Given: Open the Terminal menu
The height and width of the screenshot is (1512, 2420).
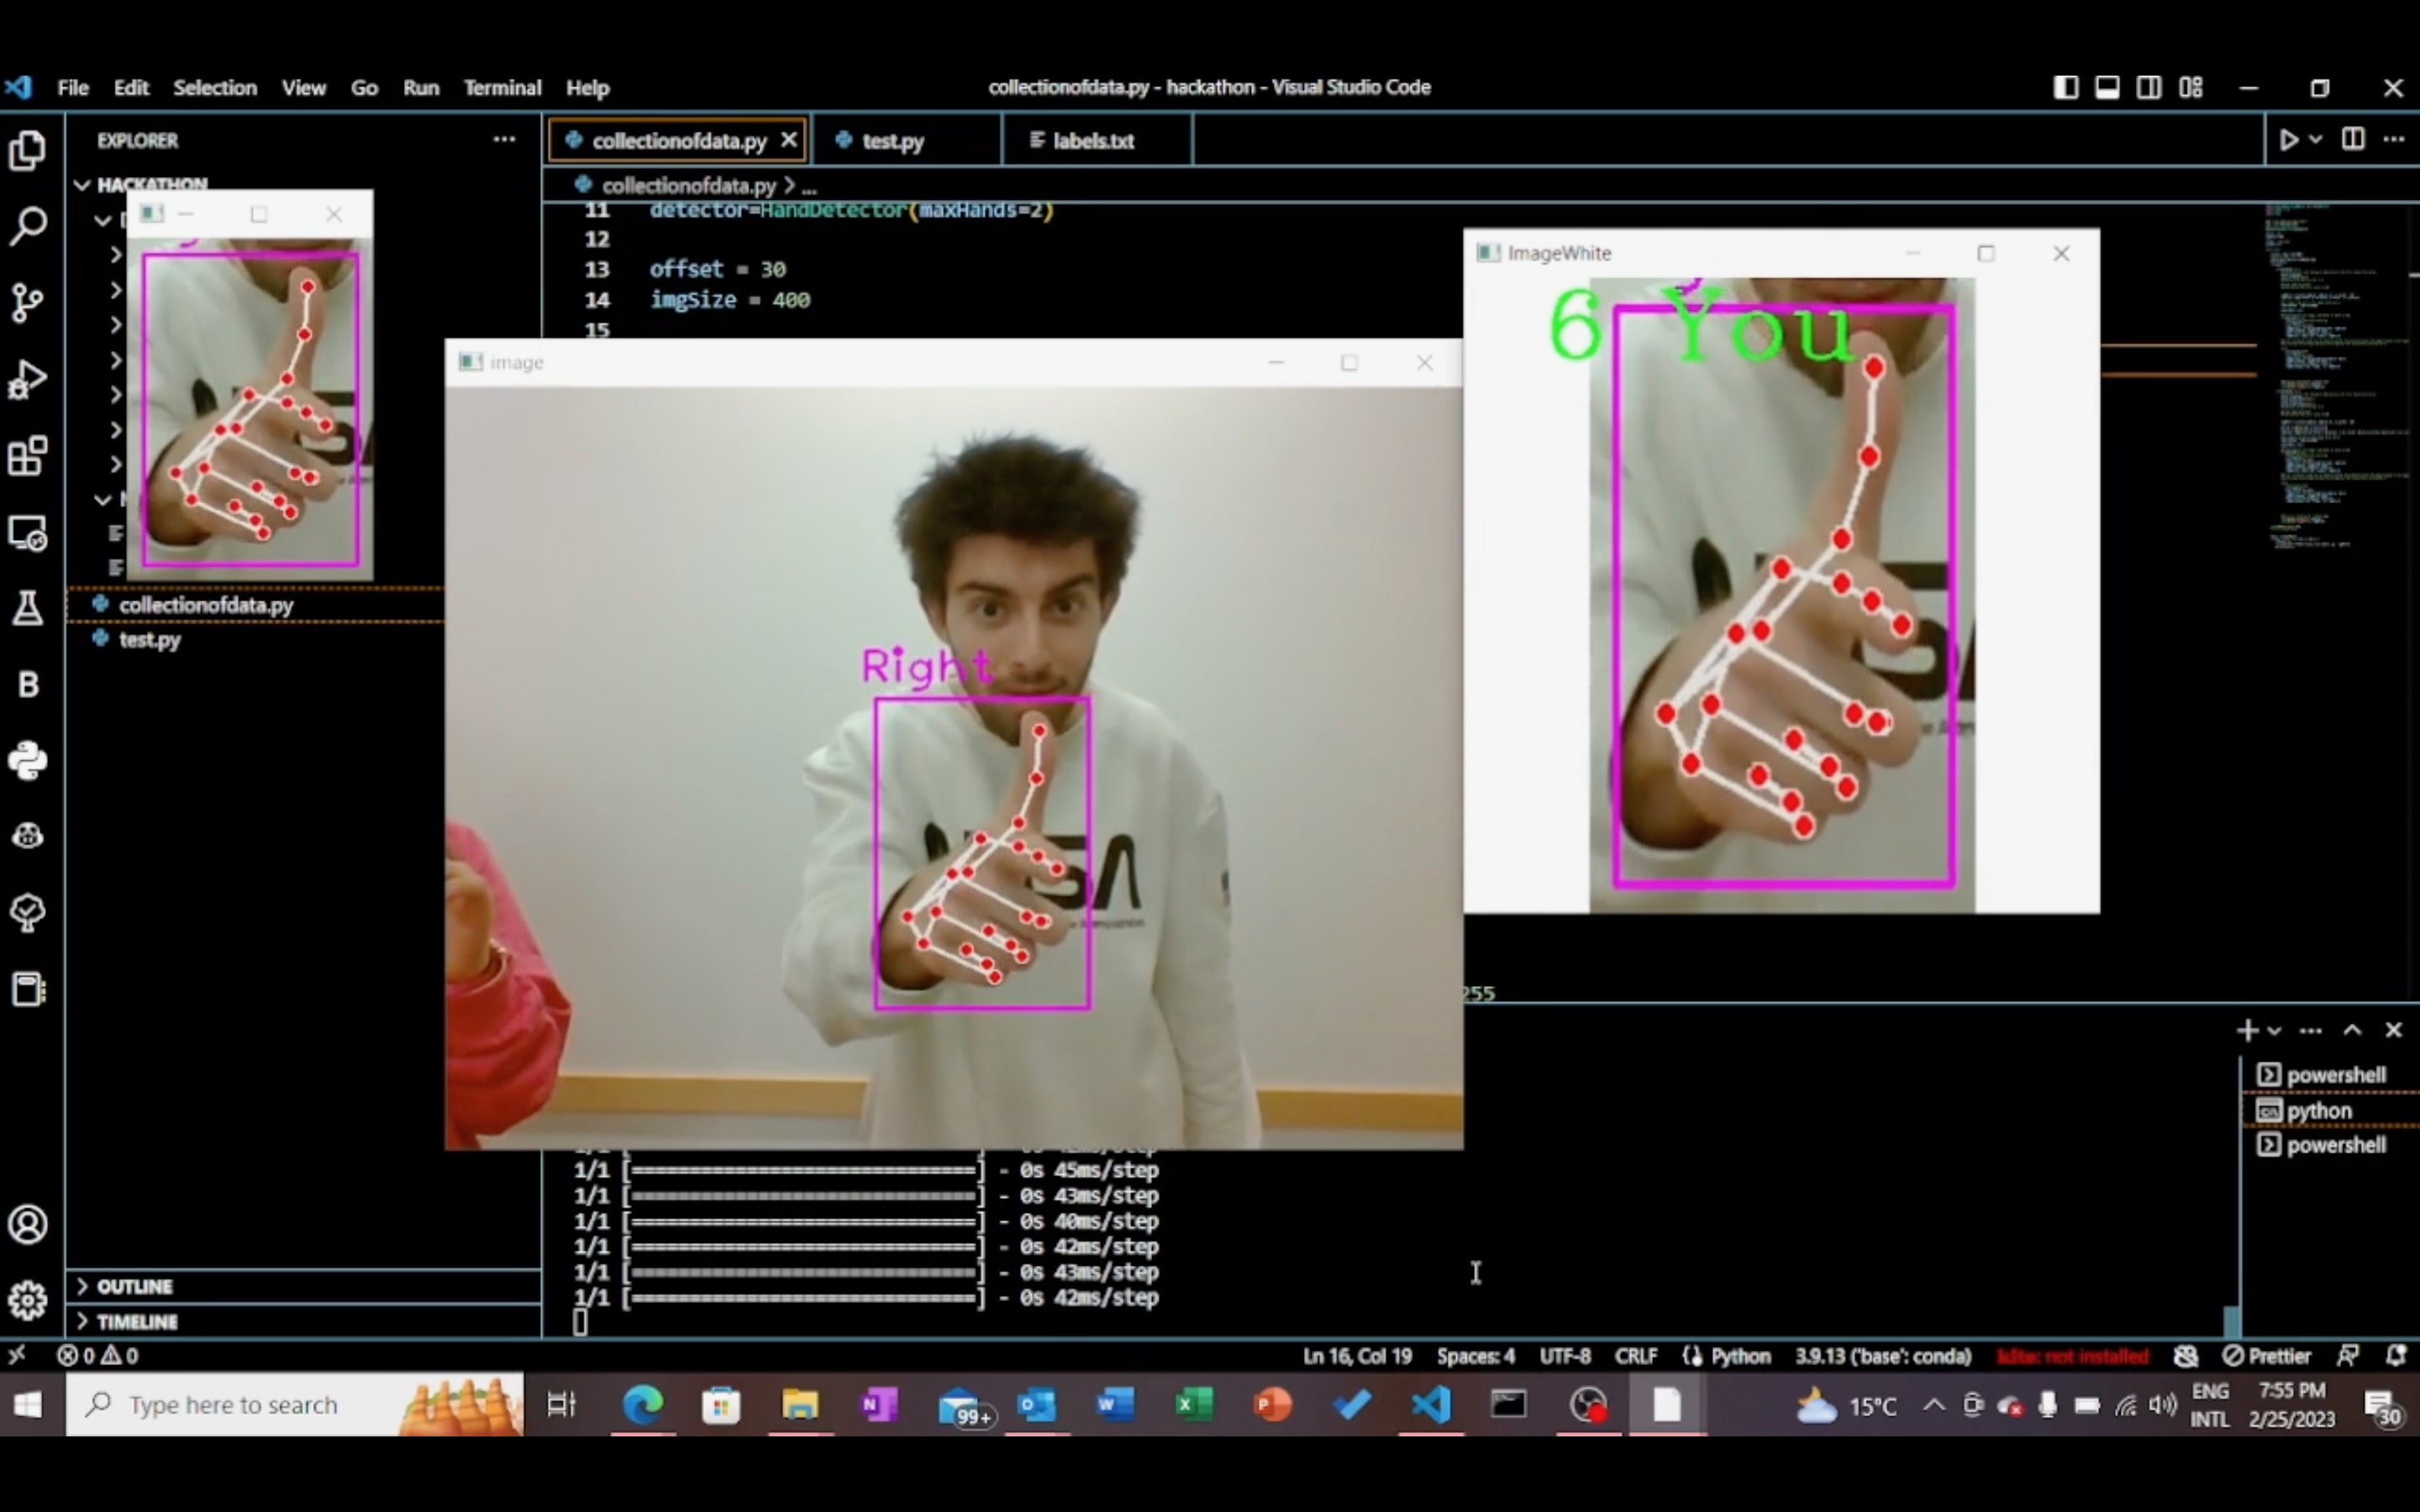Looking at the screenshot, I should [502, 88].
